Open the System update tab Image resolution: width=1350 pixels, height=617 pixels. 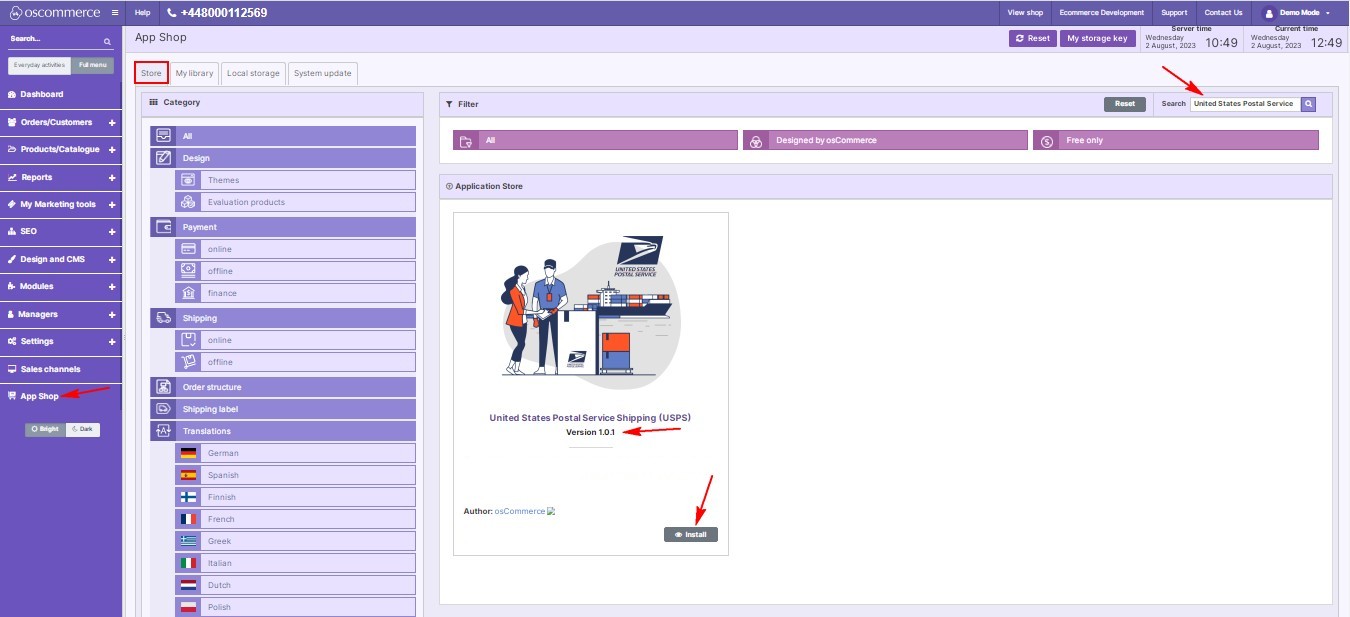[322, 73]
